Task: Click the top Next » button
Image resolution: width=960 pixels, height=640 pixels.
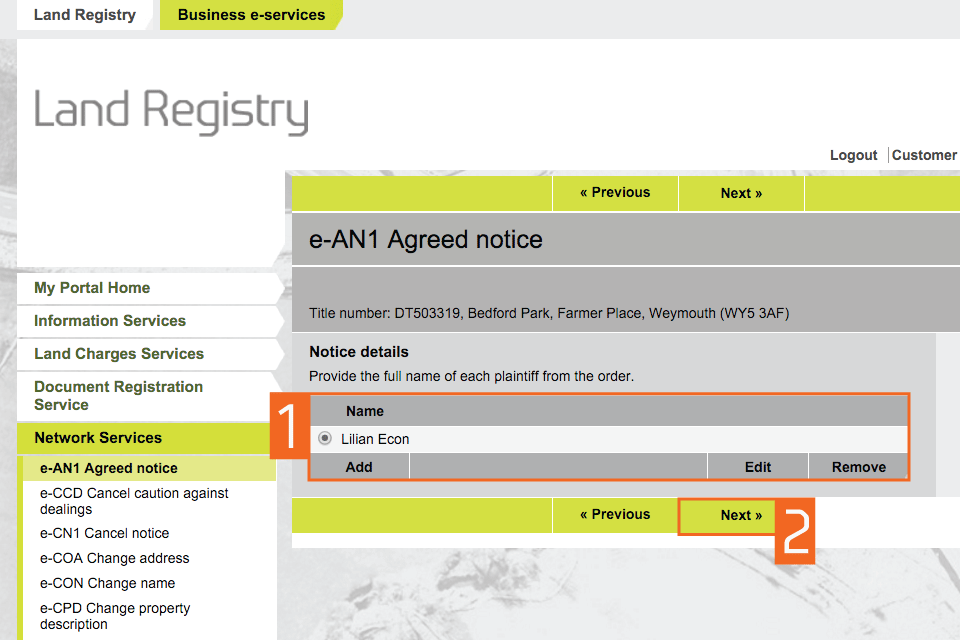Action: (x=741, y=193)
